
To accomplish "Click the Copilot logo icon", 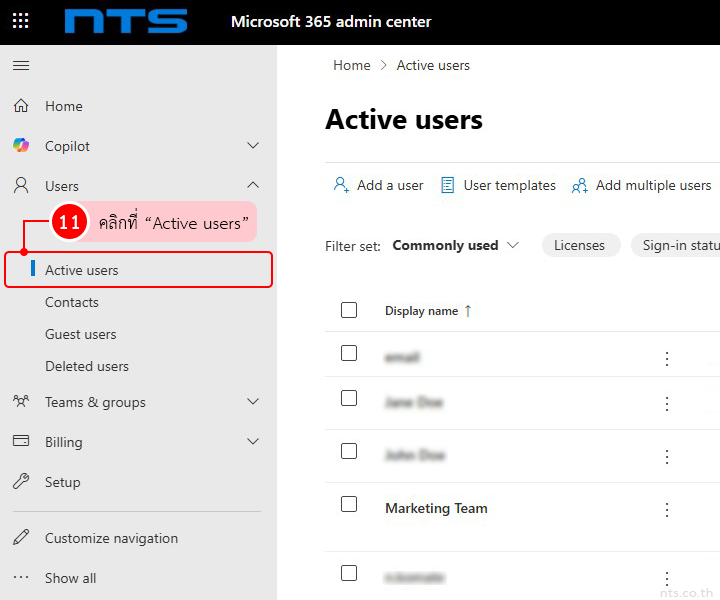I will tap(21, 146).
